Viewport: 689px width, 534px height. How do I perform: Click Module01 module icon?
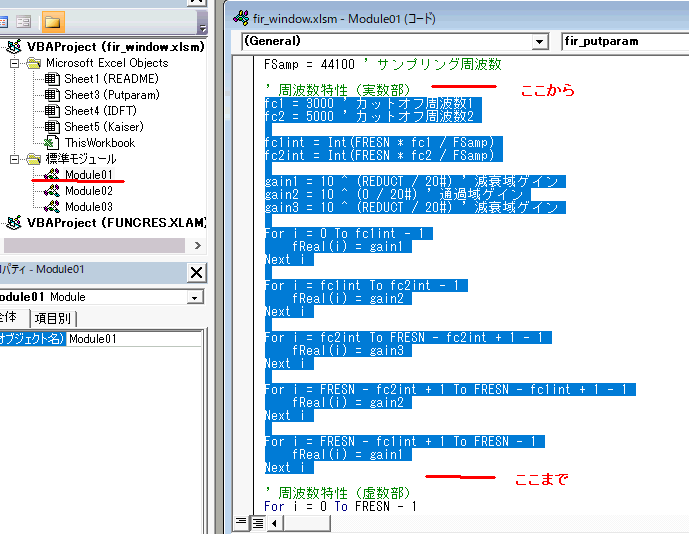pos(52,174)
